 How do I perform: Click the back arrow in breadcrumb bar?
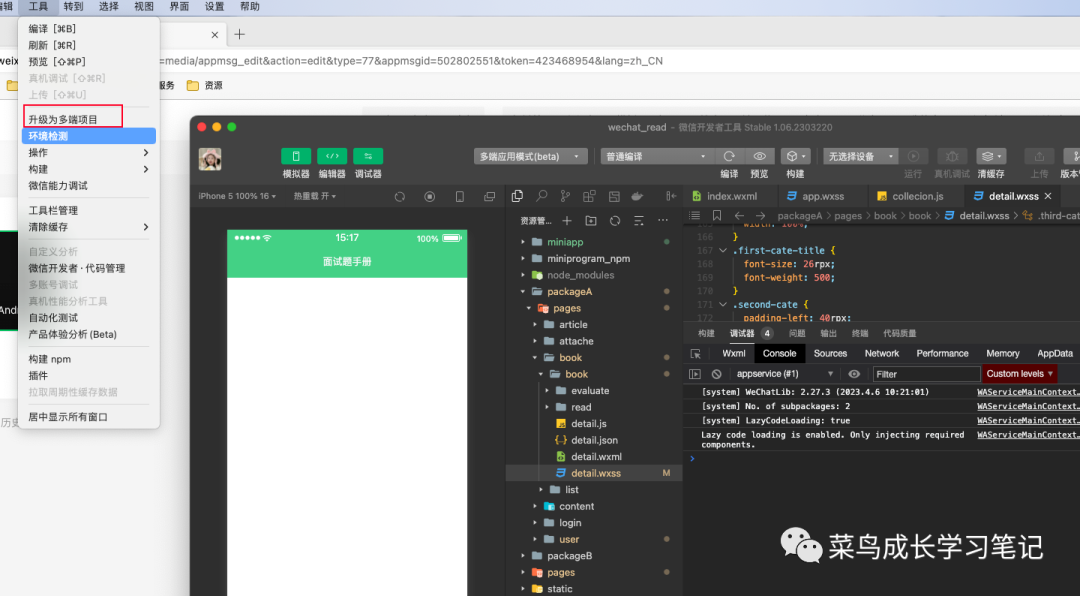pyautogui.click(x=739, y=216)
